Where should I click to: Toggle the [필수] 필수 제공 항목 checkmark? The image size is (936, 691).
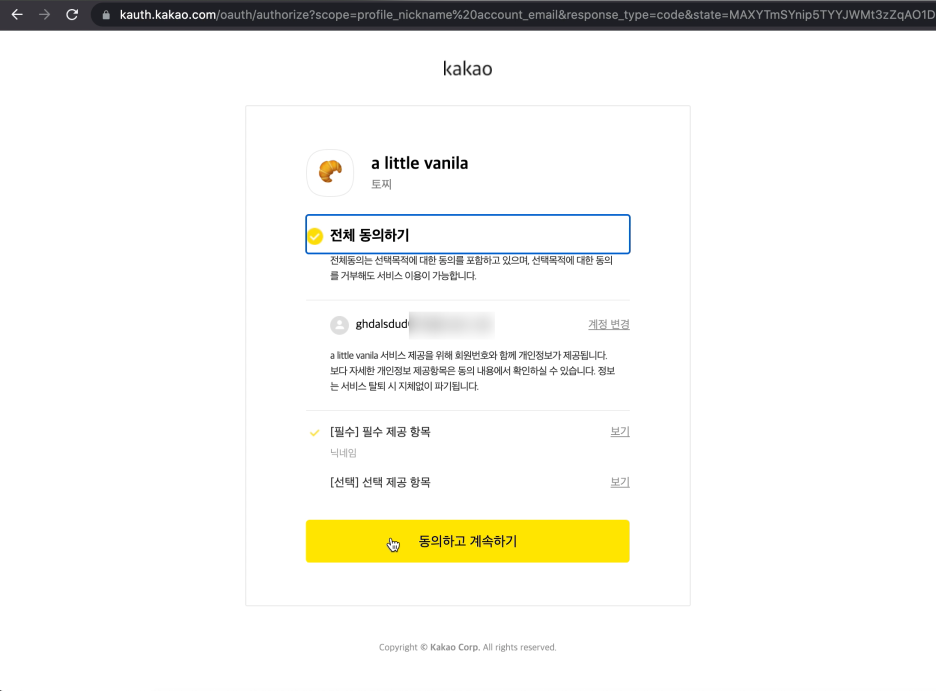[315, 433]
